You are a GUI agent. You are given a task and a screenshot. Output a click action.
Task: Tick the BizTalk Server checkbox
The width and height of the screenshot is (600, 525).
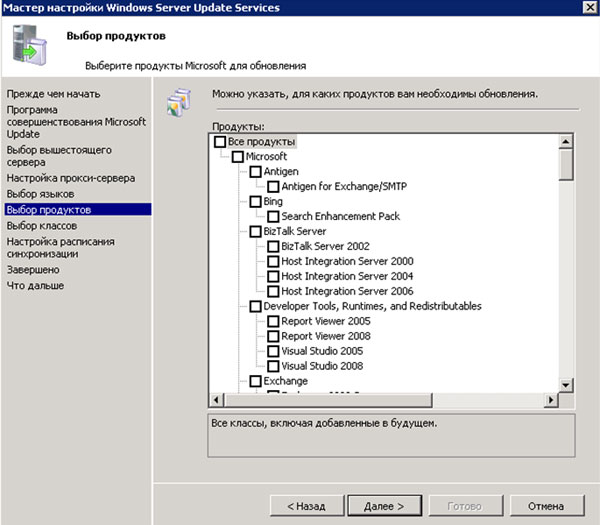pyautogui.click(x=255, y=231)
